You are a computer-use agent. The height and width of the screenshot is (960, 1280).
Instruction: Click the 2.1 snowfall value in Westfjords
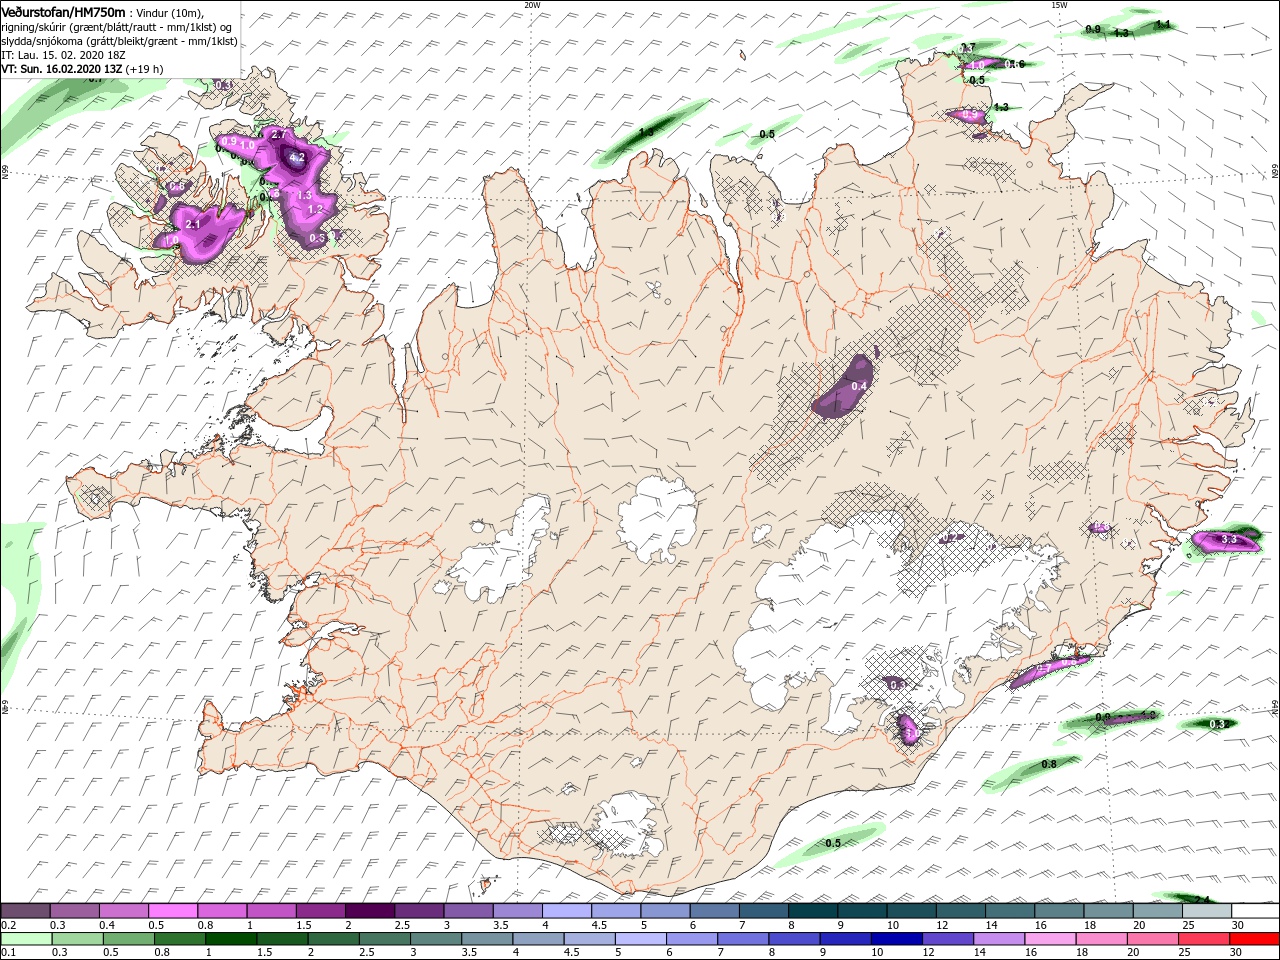[x=193, y=225]
